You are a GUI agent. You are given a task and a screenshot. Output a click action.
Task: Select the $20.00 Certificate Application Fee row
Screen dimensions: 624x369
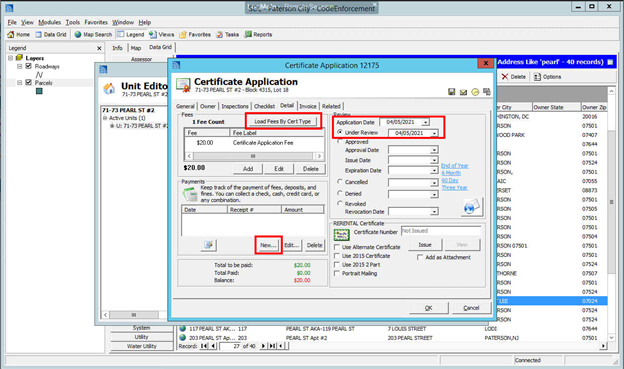click(x=254, y=143)
